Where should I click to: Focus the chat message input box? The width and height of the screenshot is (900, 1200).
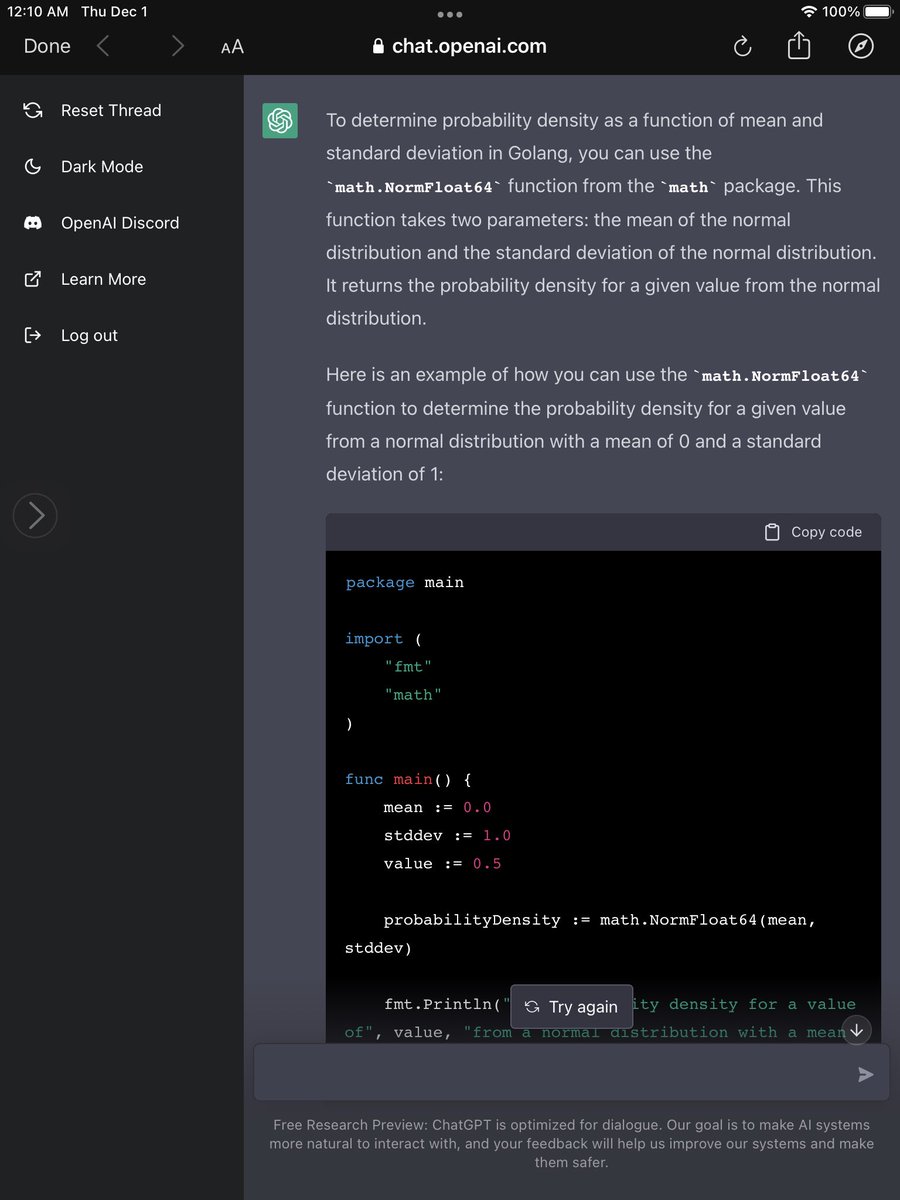[x=571, y=1073]
